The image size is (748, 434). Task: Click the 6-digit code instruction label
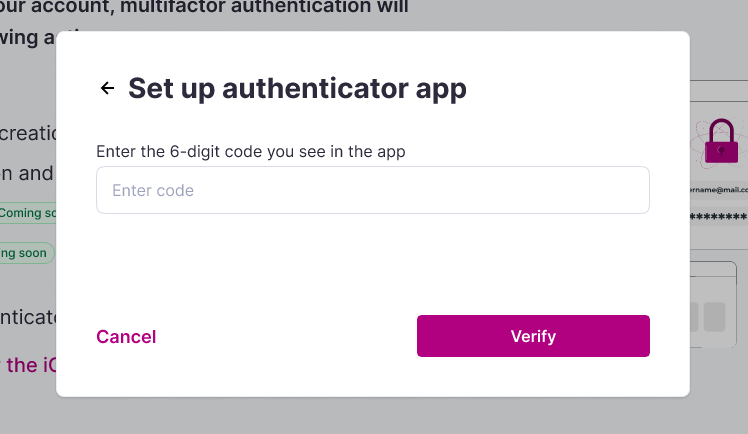(251, 152)
